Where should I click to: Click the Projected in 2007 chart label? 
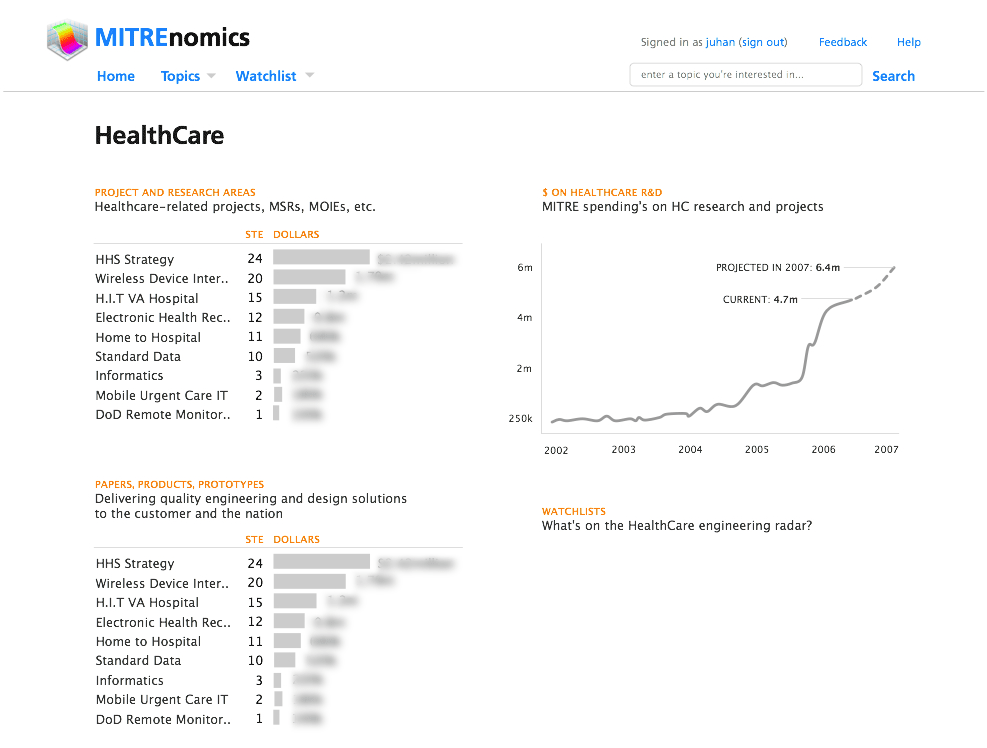pos(777,268)
